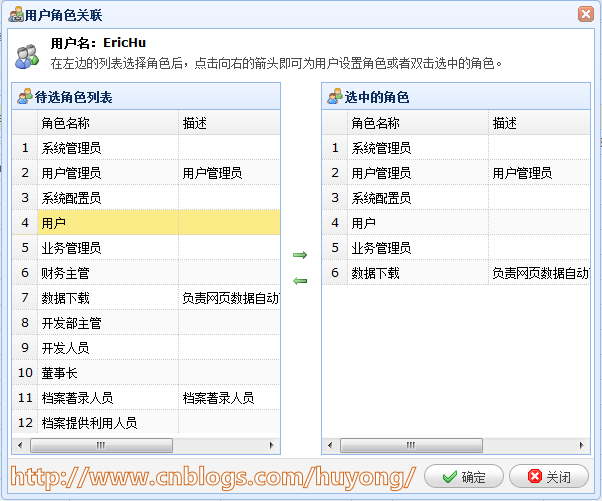The width and height of the screenshot is (602, 501).
Task: Click the 选中的角色 panel header icon
Action: (x=334, y=97)
